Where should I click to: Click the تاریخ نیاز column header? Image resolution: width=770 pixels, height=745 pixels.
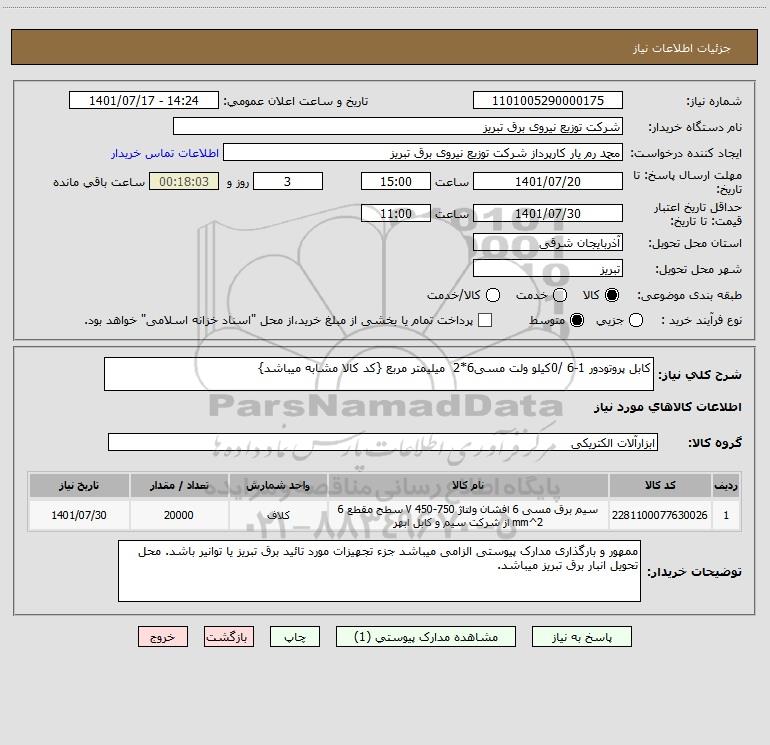click(x=79, y=485)
